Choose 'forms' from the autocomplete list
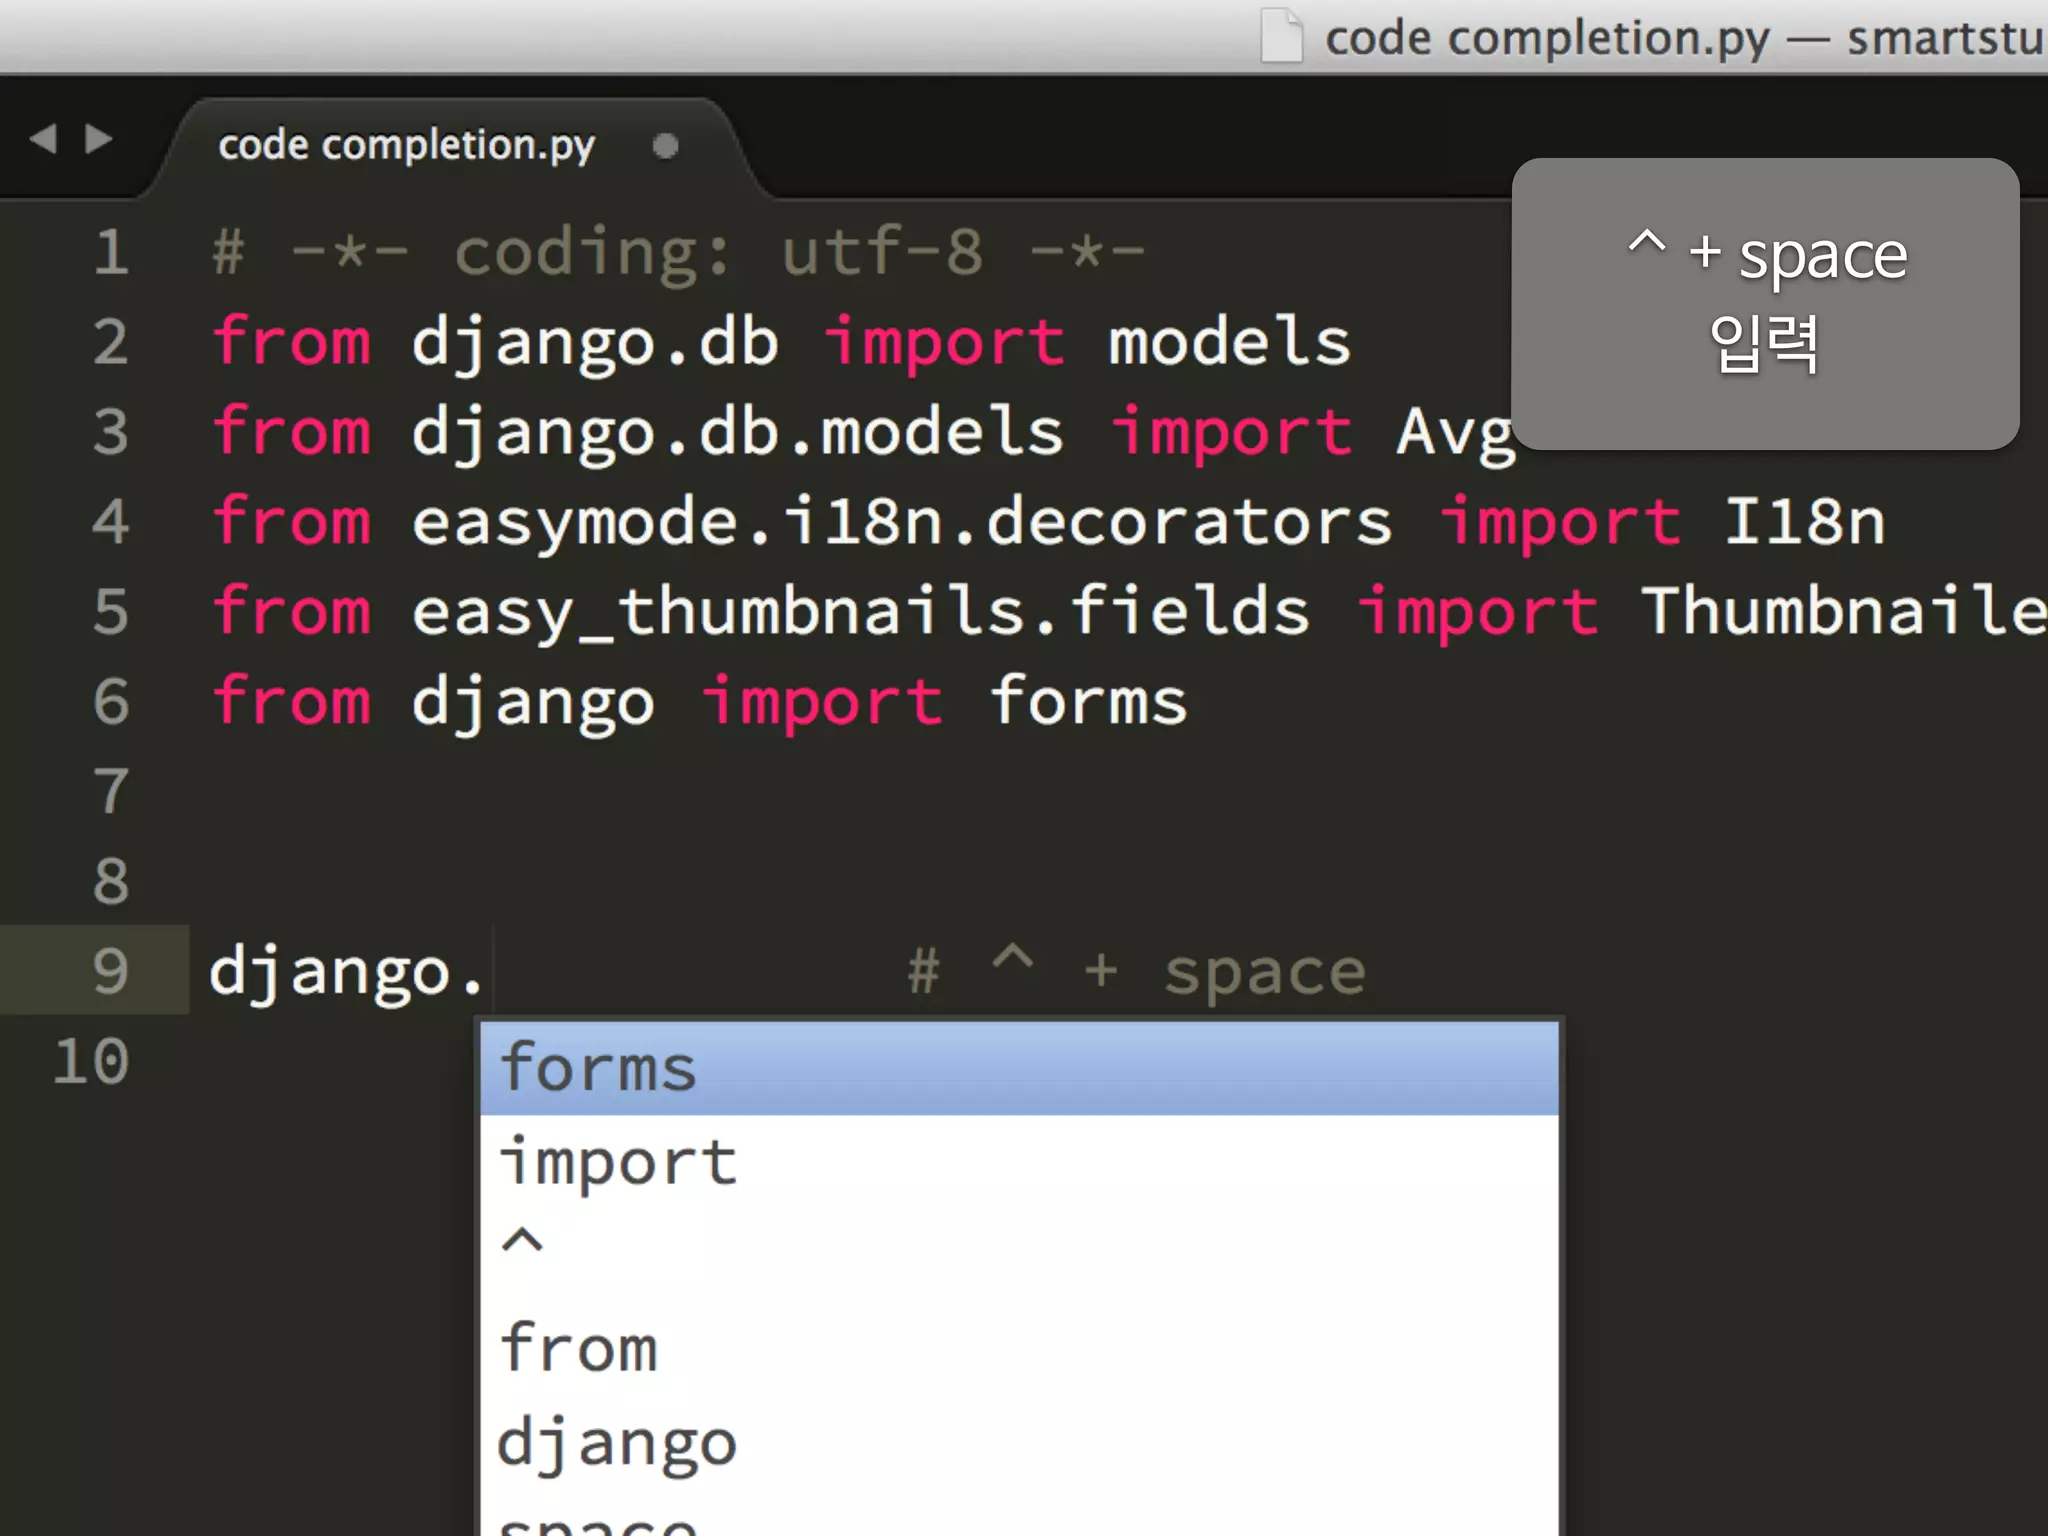 (1019, 1068)
